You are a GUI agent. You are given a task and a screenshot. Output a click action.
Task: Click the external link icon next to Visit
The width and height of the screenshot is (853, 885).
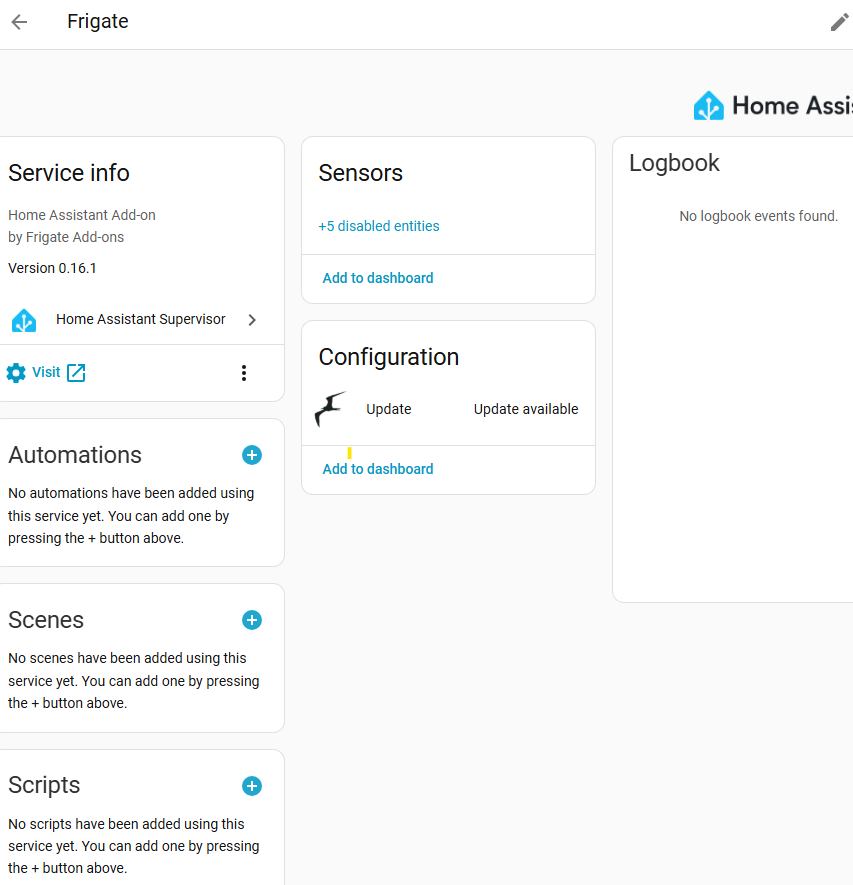pos(76,373)
